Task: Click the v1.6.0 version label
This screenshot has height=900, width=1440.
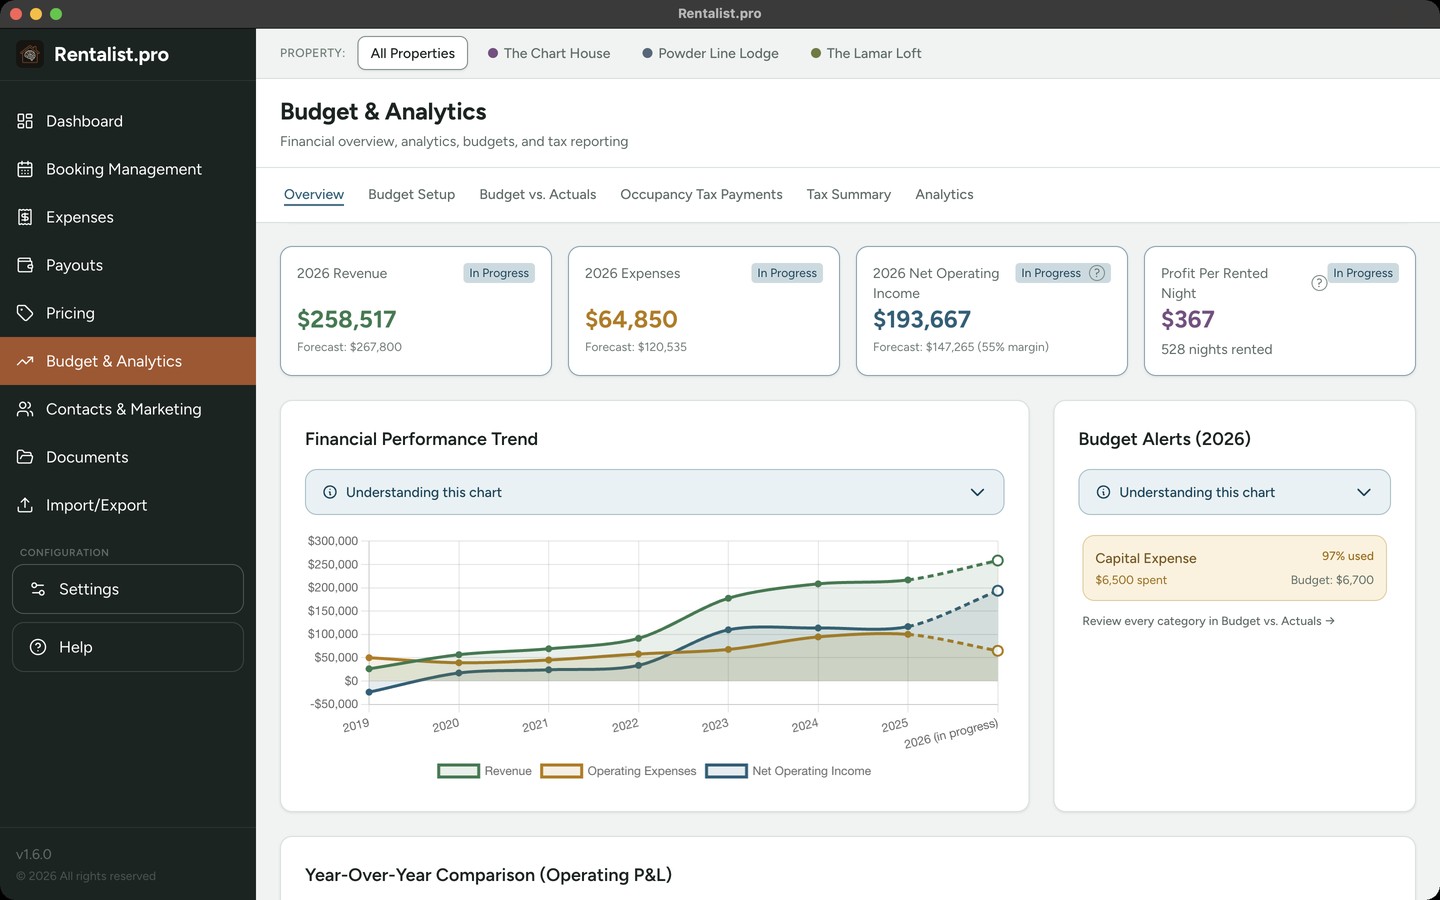Action: click(x=34, y=854)
